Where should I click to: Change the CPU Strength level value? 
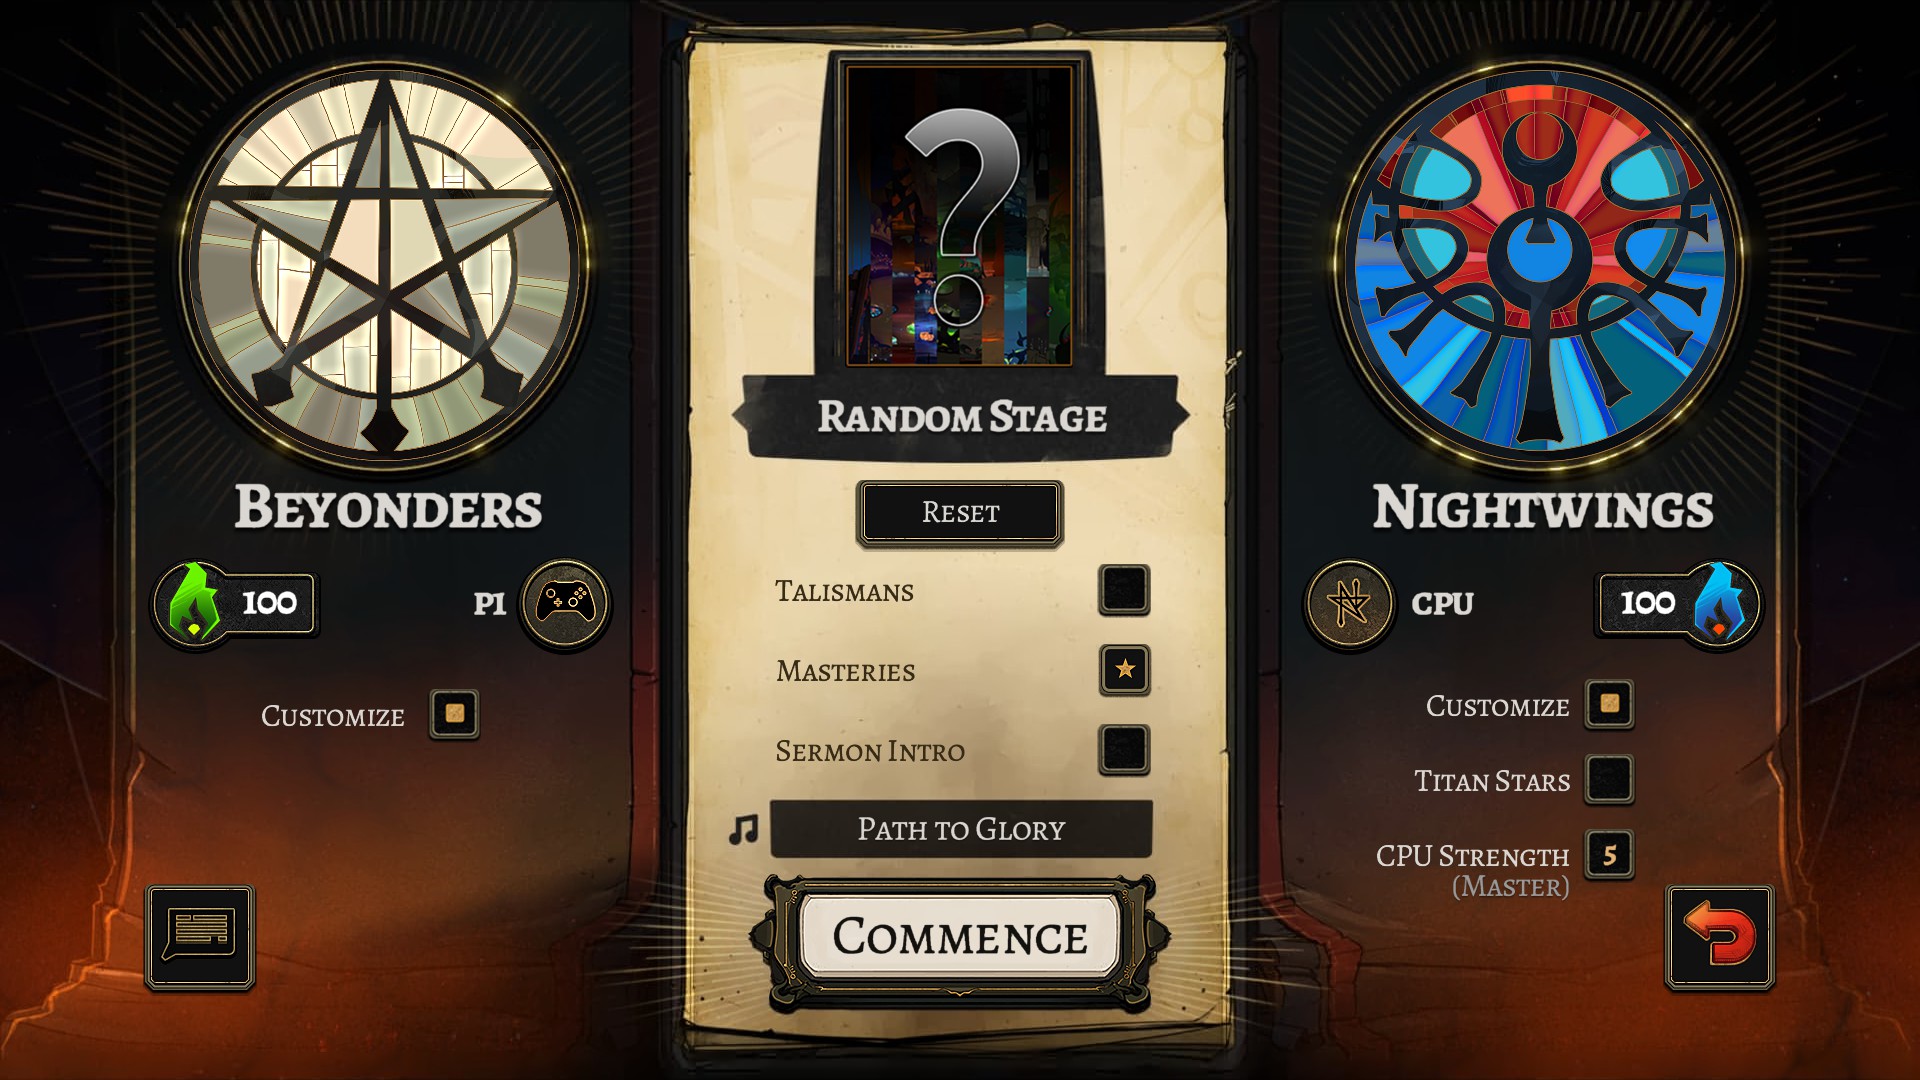tap(1609, 855)
